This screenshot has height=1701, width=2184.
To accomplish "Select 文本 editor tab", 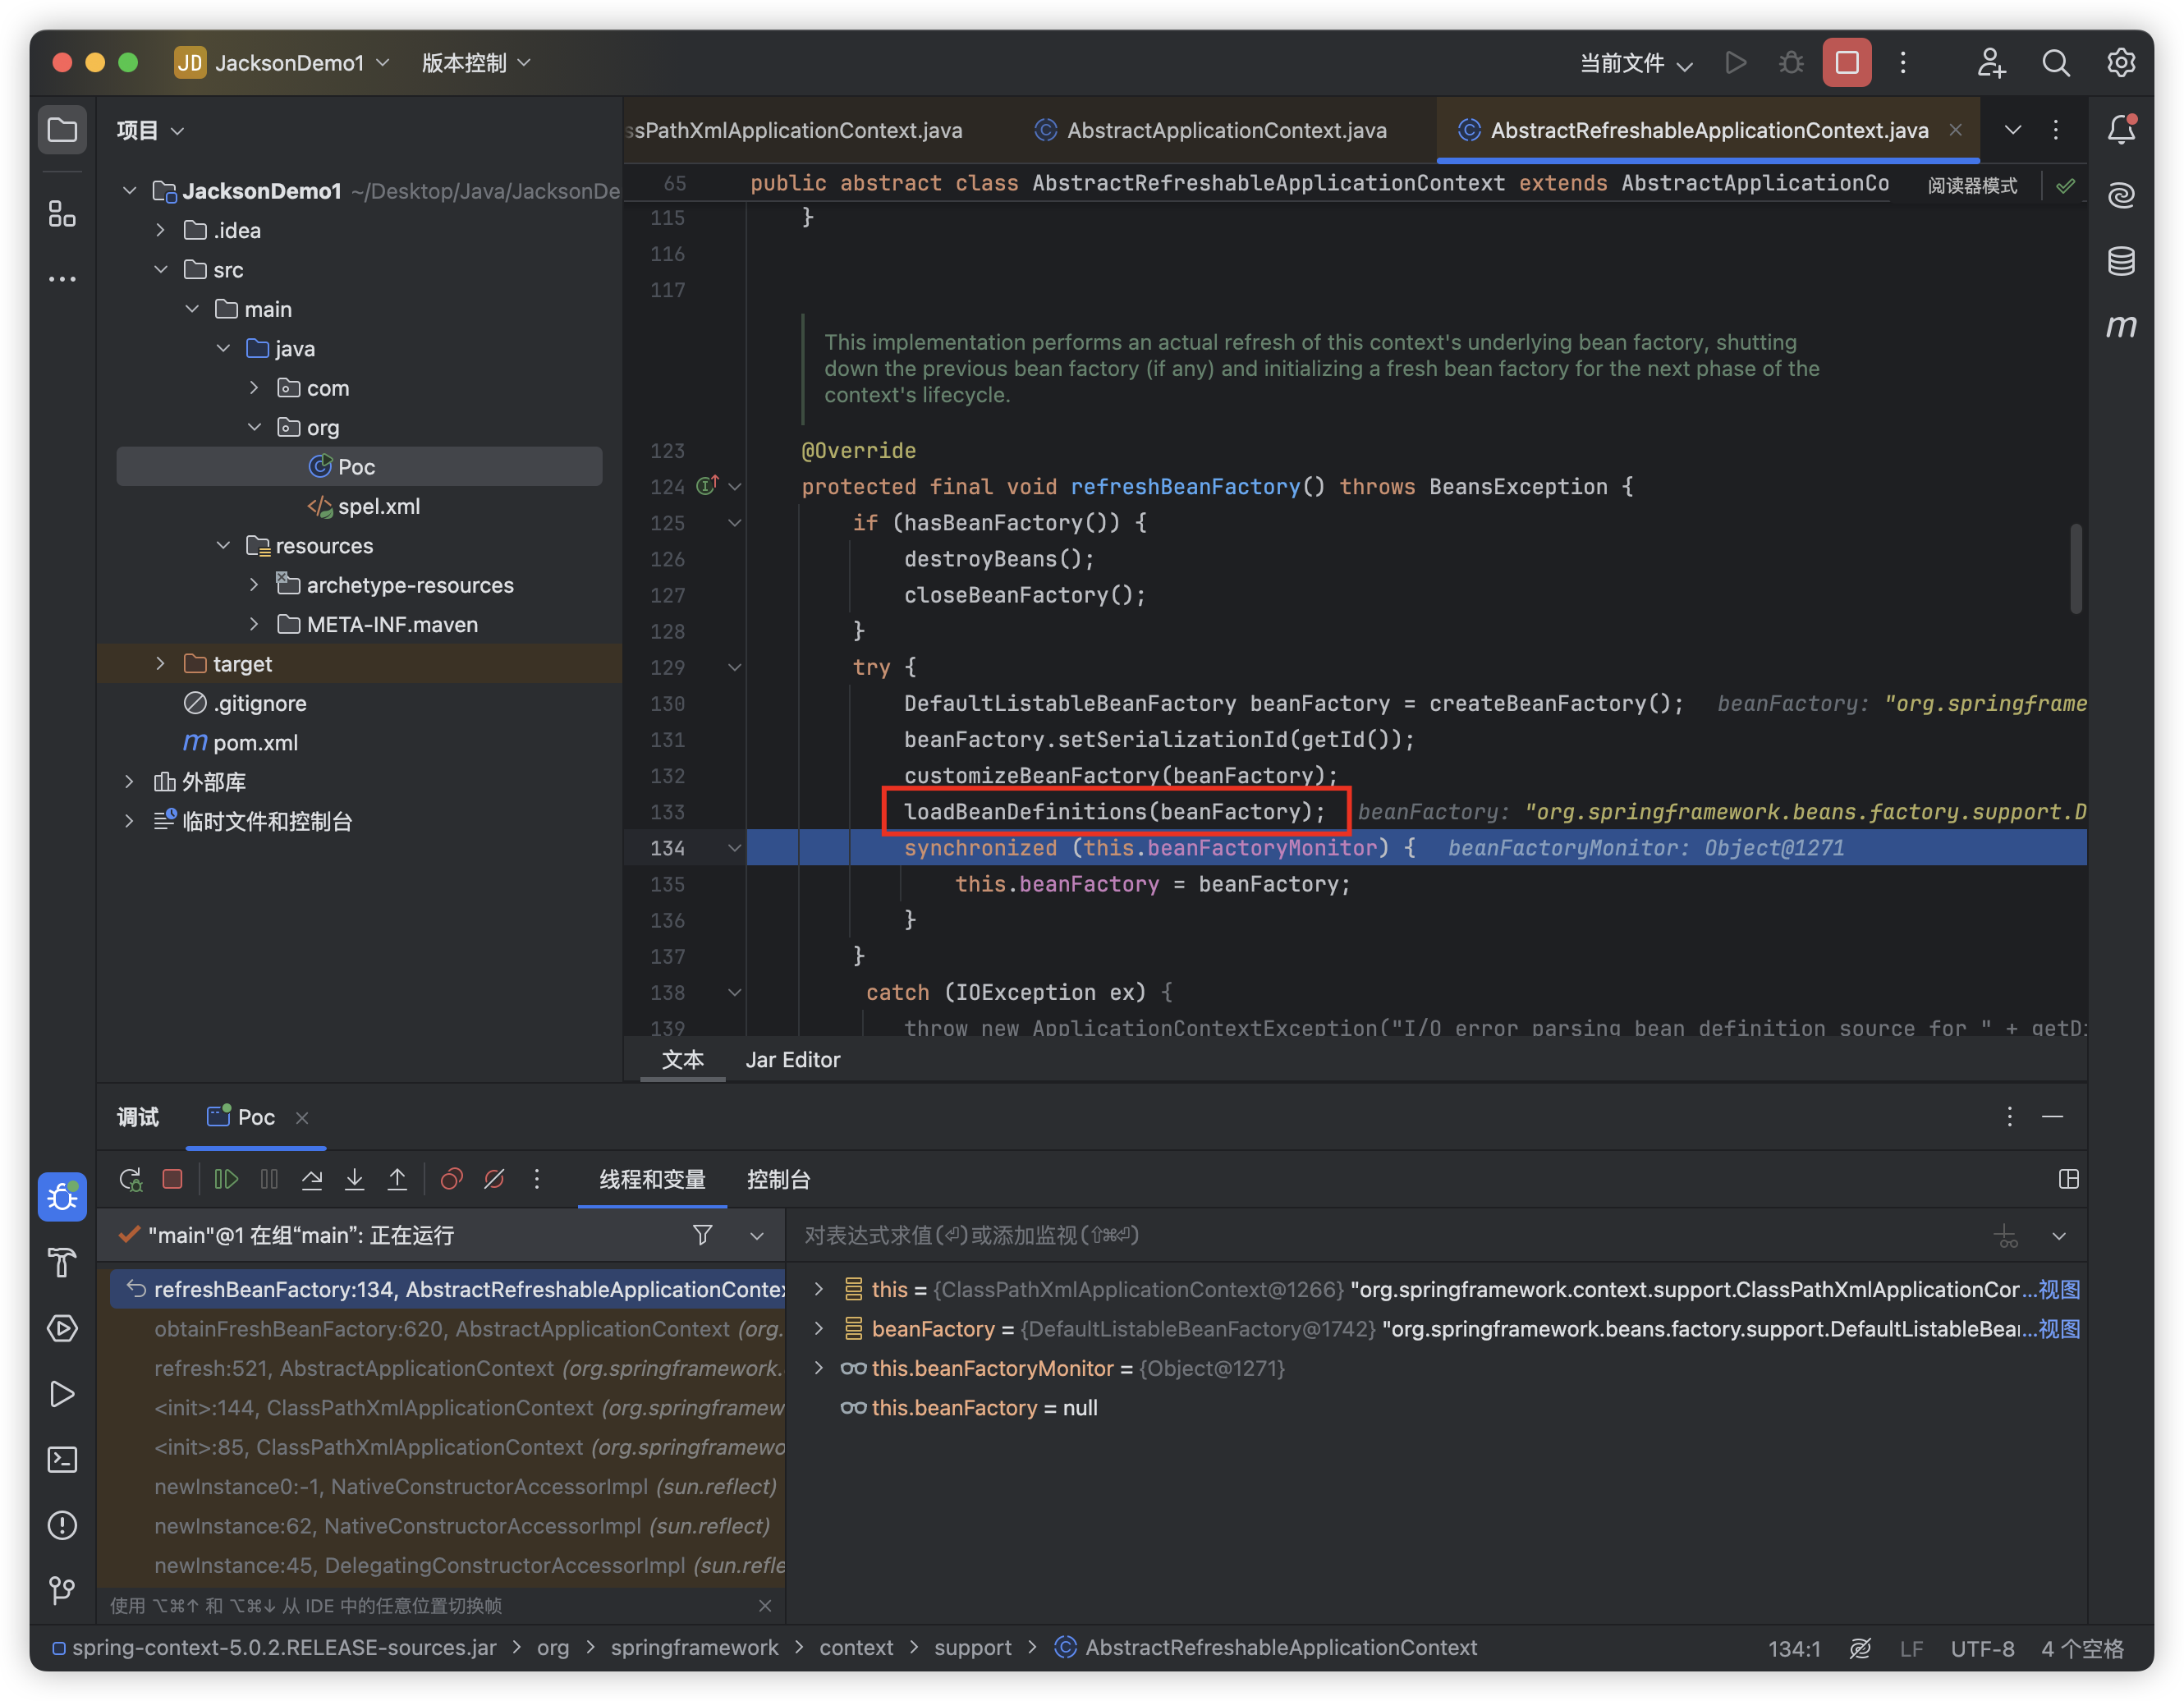I will point(683,1060).
